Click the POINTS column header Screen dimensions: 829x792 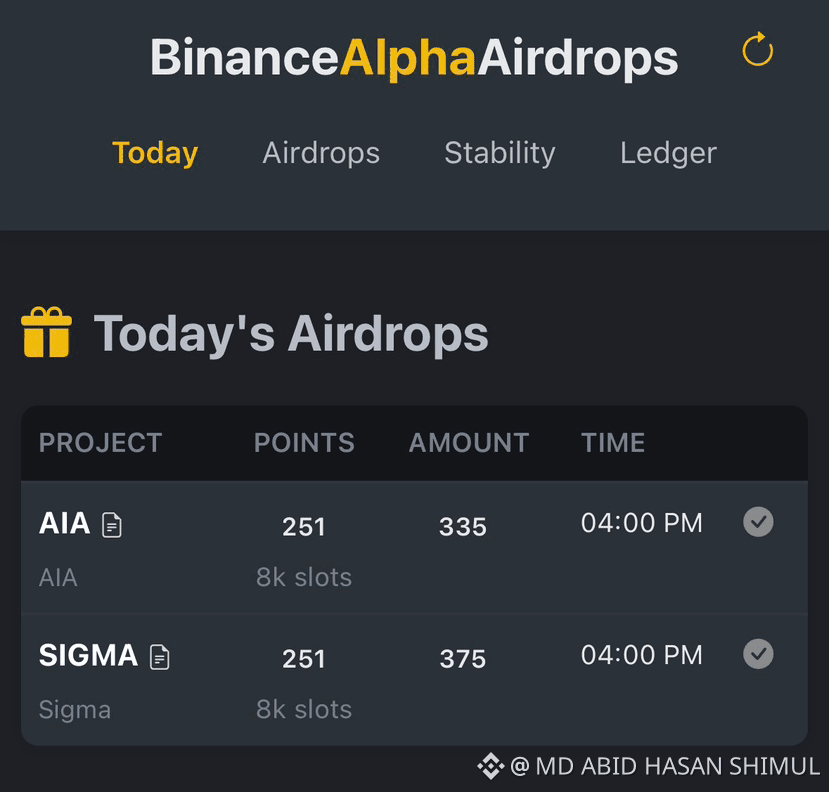click(304, 443)
